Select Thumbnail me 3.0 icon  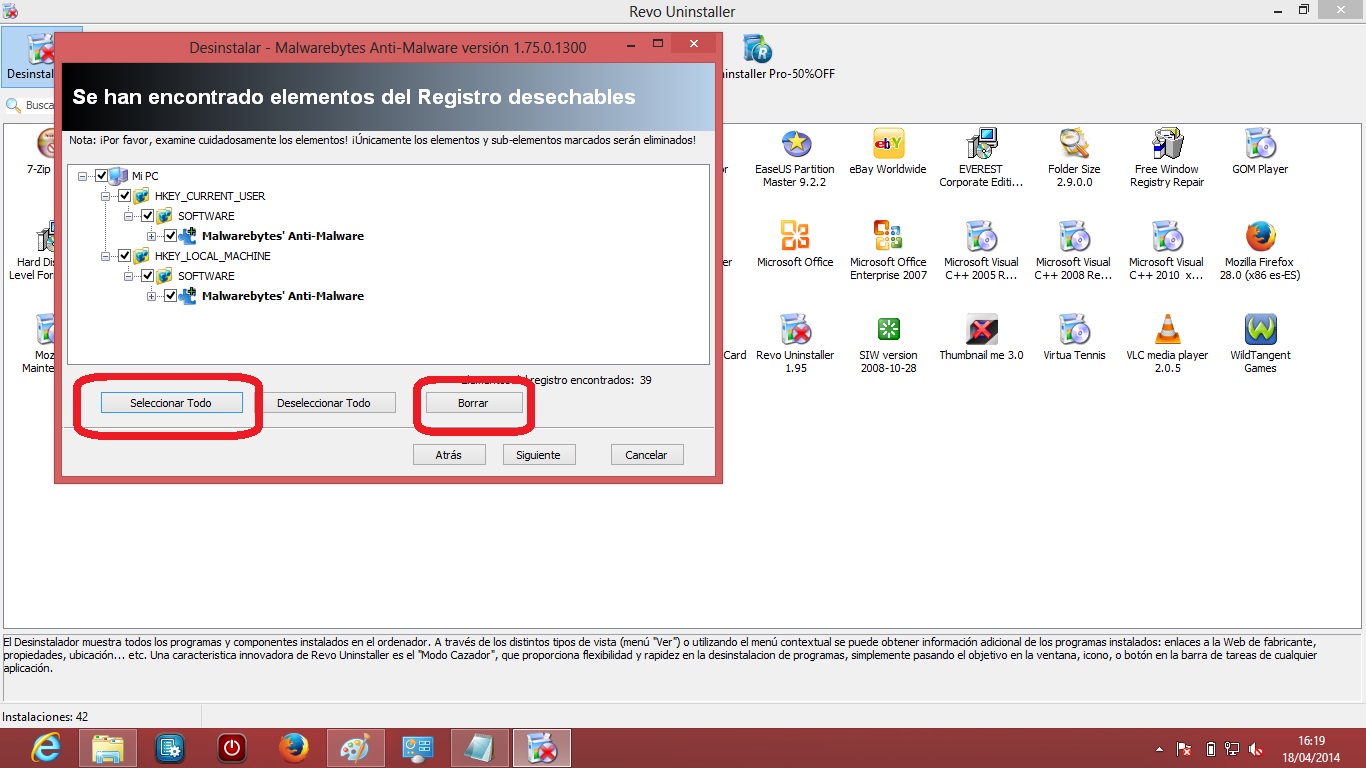[x=981, y=329]
